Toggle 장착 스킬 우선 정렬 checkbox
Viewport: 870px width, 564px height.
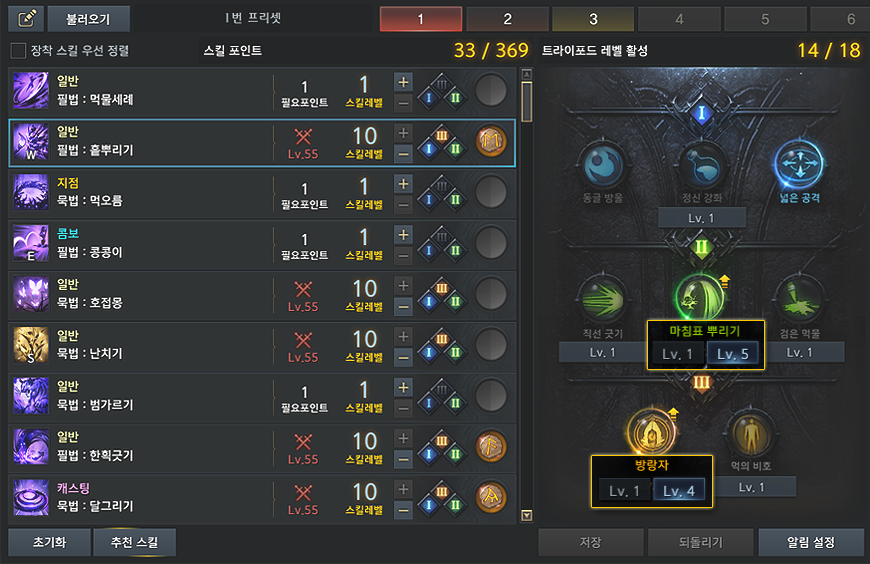tap(18, 51)
